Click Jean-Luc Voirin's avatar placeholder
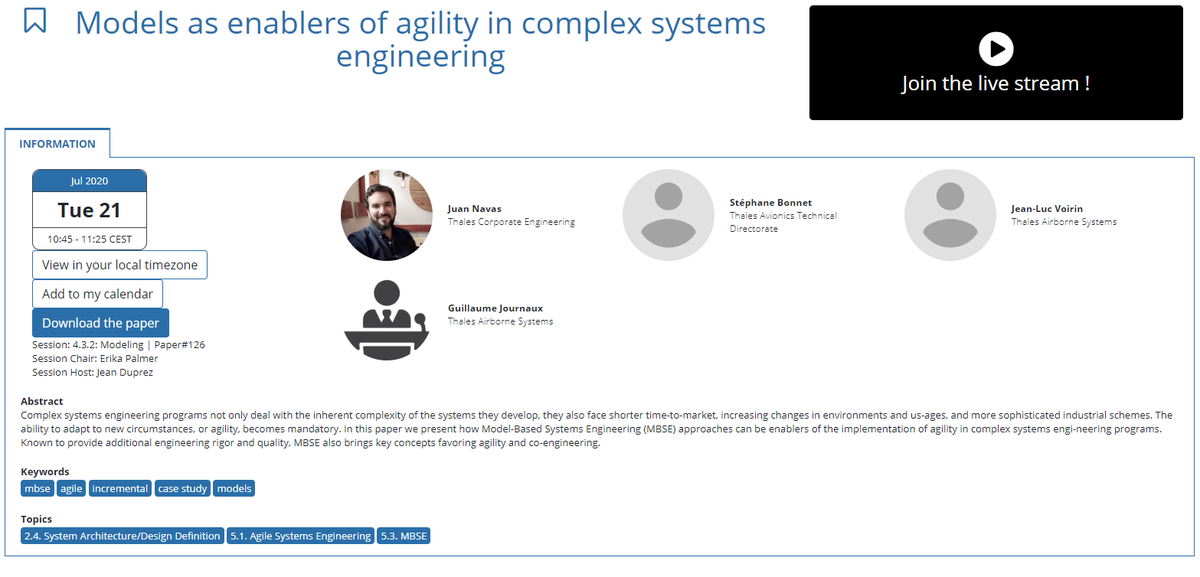Viewport: 1200px width, 577px height. tap(951, 215)
